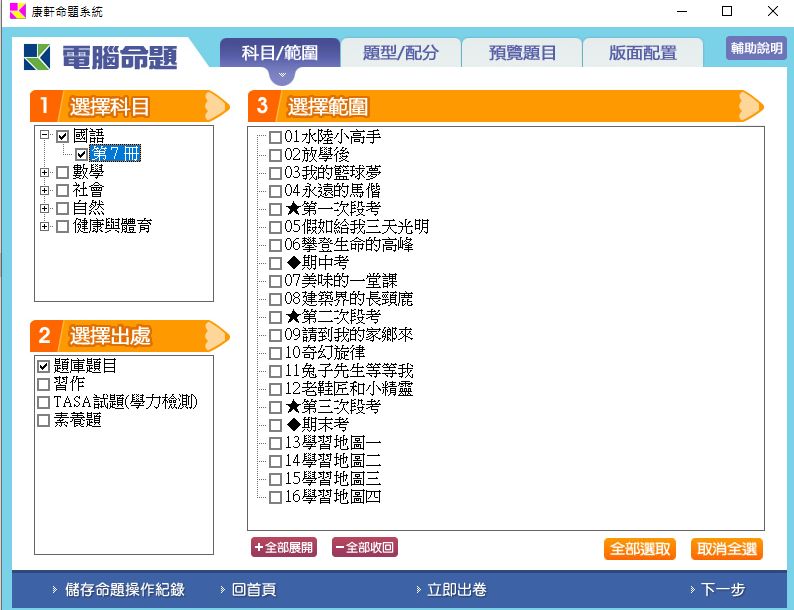794x610 pixels.
Task: Click the arrow next to 立即出卷
Action: pos(417,590)
